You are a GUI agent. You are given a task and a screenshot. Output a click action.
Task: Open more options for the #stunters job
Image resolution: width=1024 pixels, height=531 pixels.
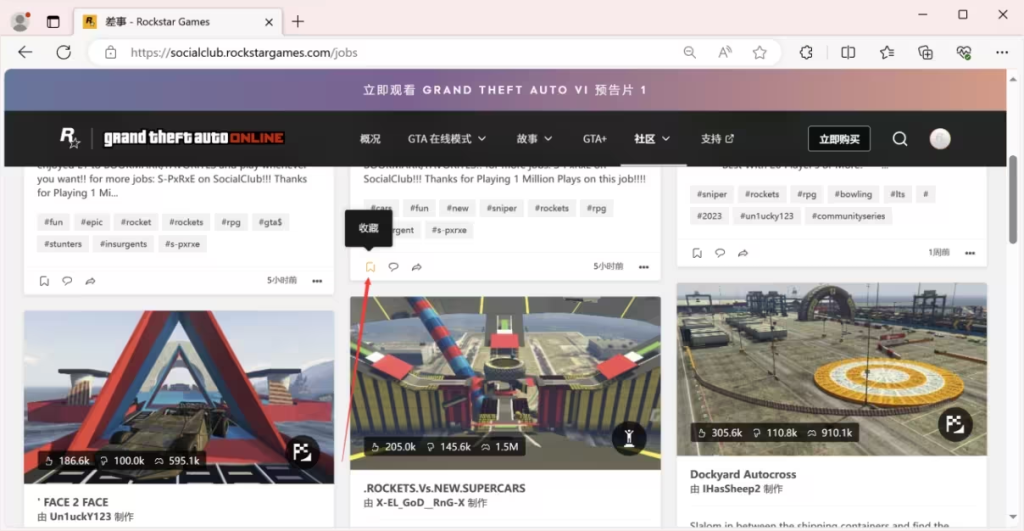(x=317, y=281)
